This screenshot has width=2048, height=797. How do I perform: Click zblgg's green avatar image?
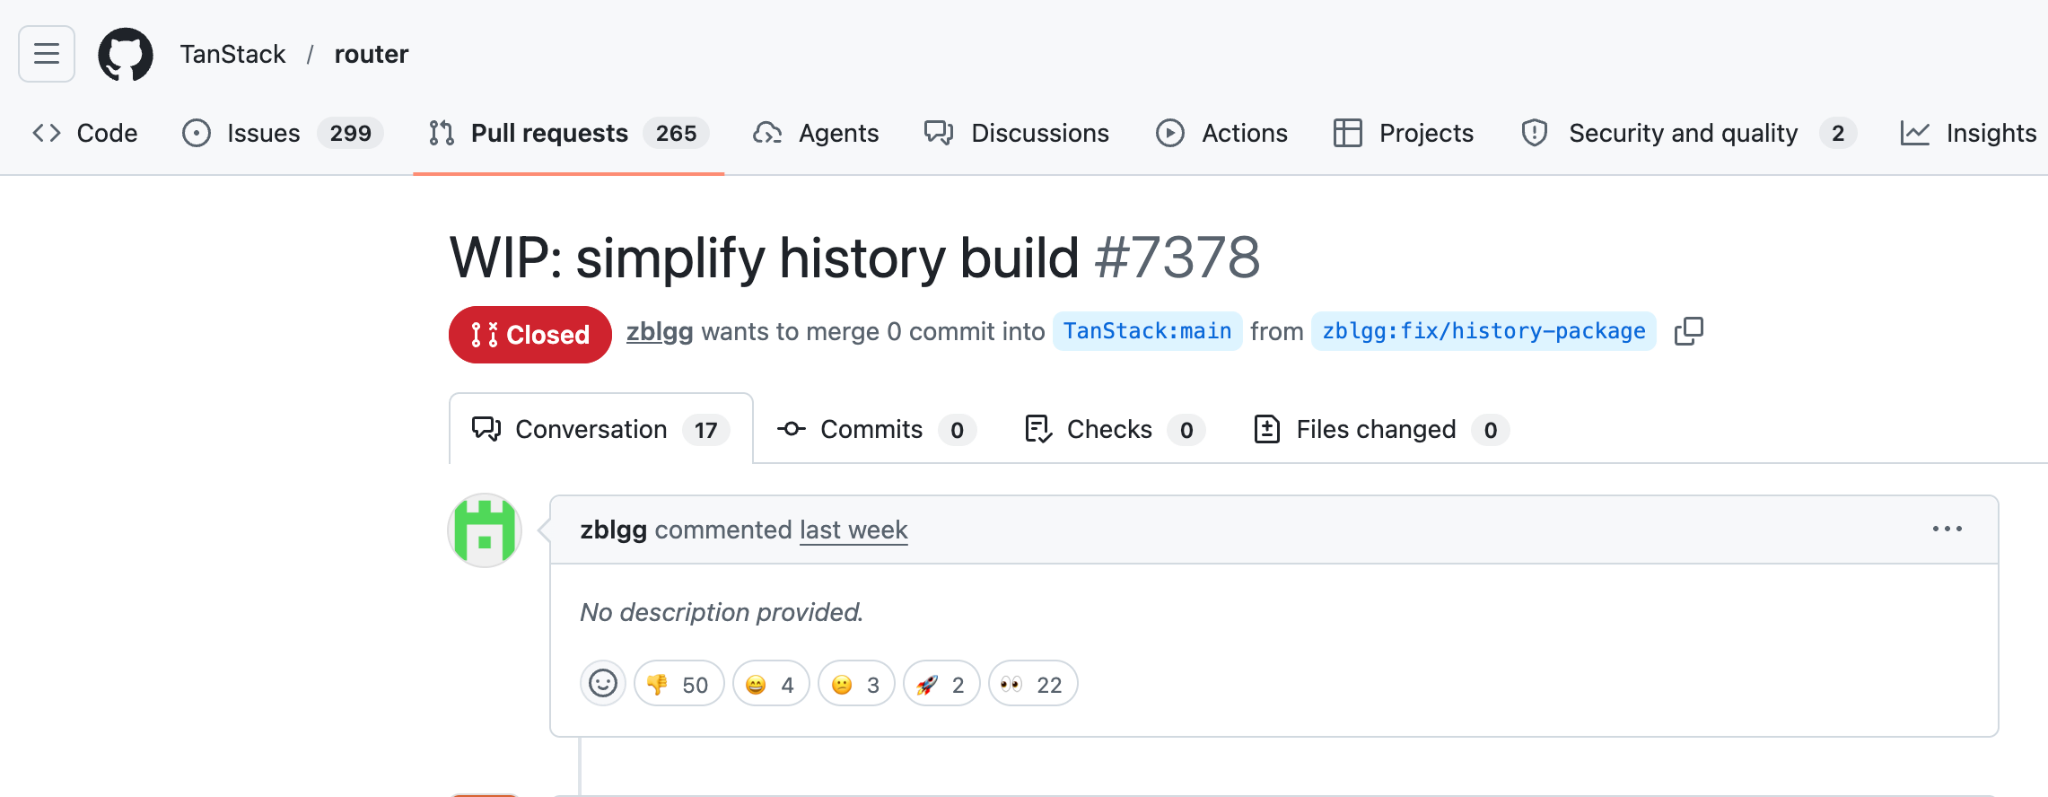click(x=485, y=530)
